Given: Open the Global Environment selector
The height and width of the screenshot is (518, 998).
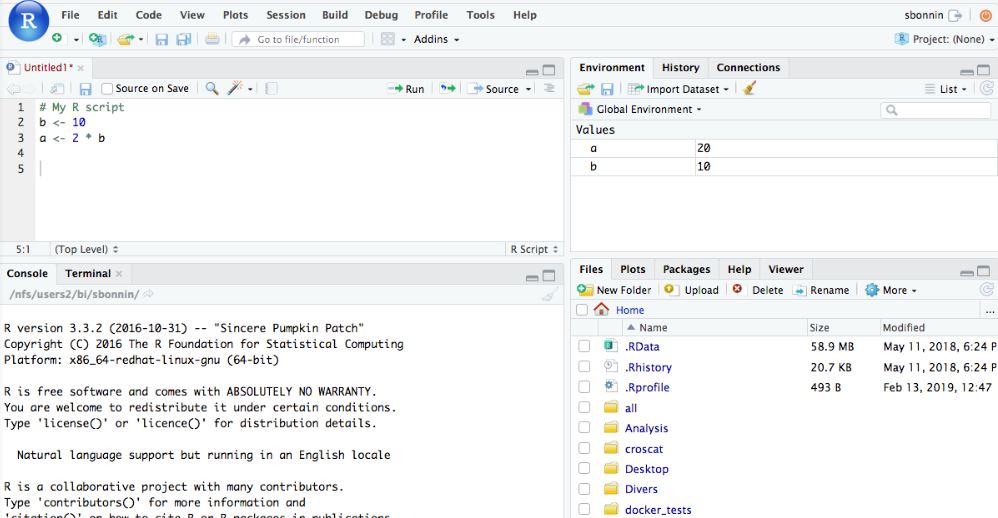Looking at the screenshot, I should (x=640, y=109).
